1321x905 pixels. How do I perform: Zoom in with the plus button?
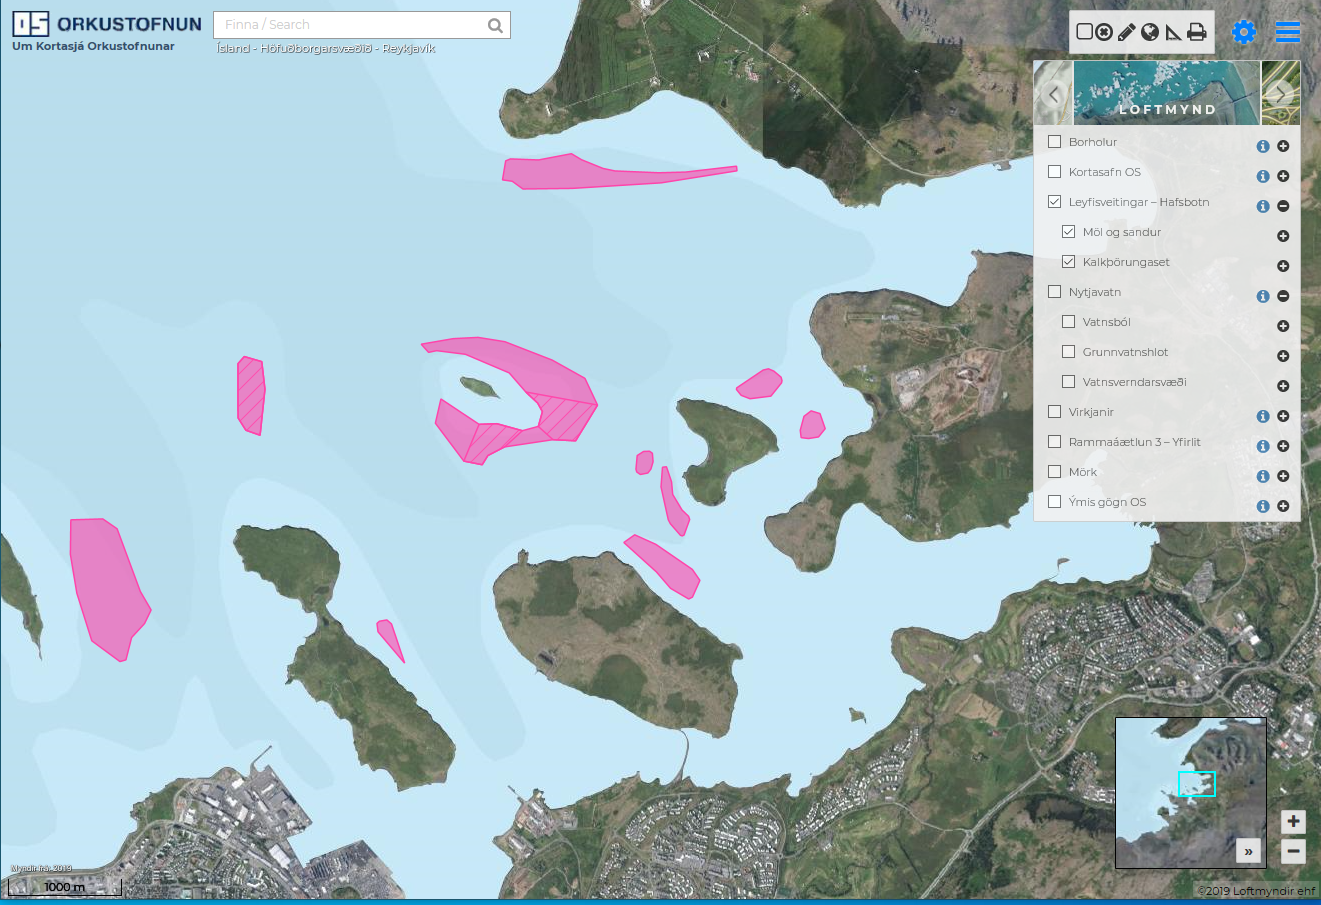1293,821
